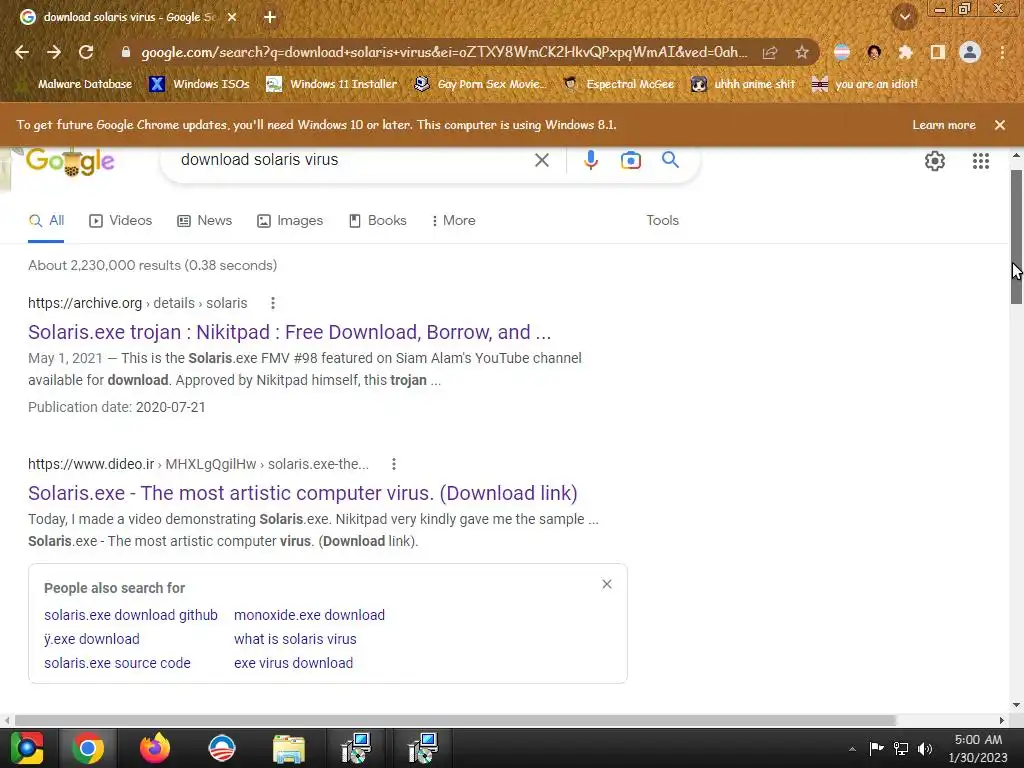Search 'exe virus download' suggestion
1024x768 pixels.
[293, 663]
